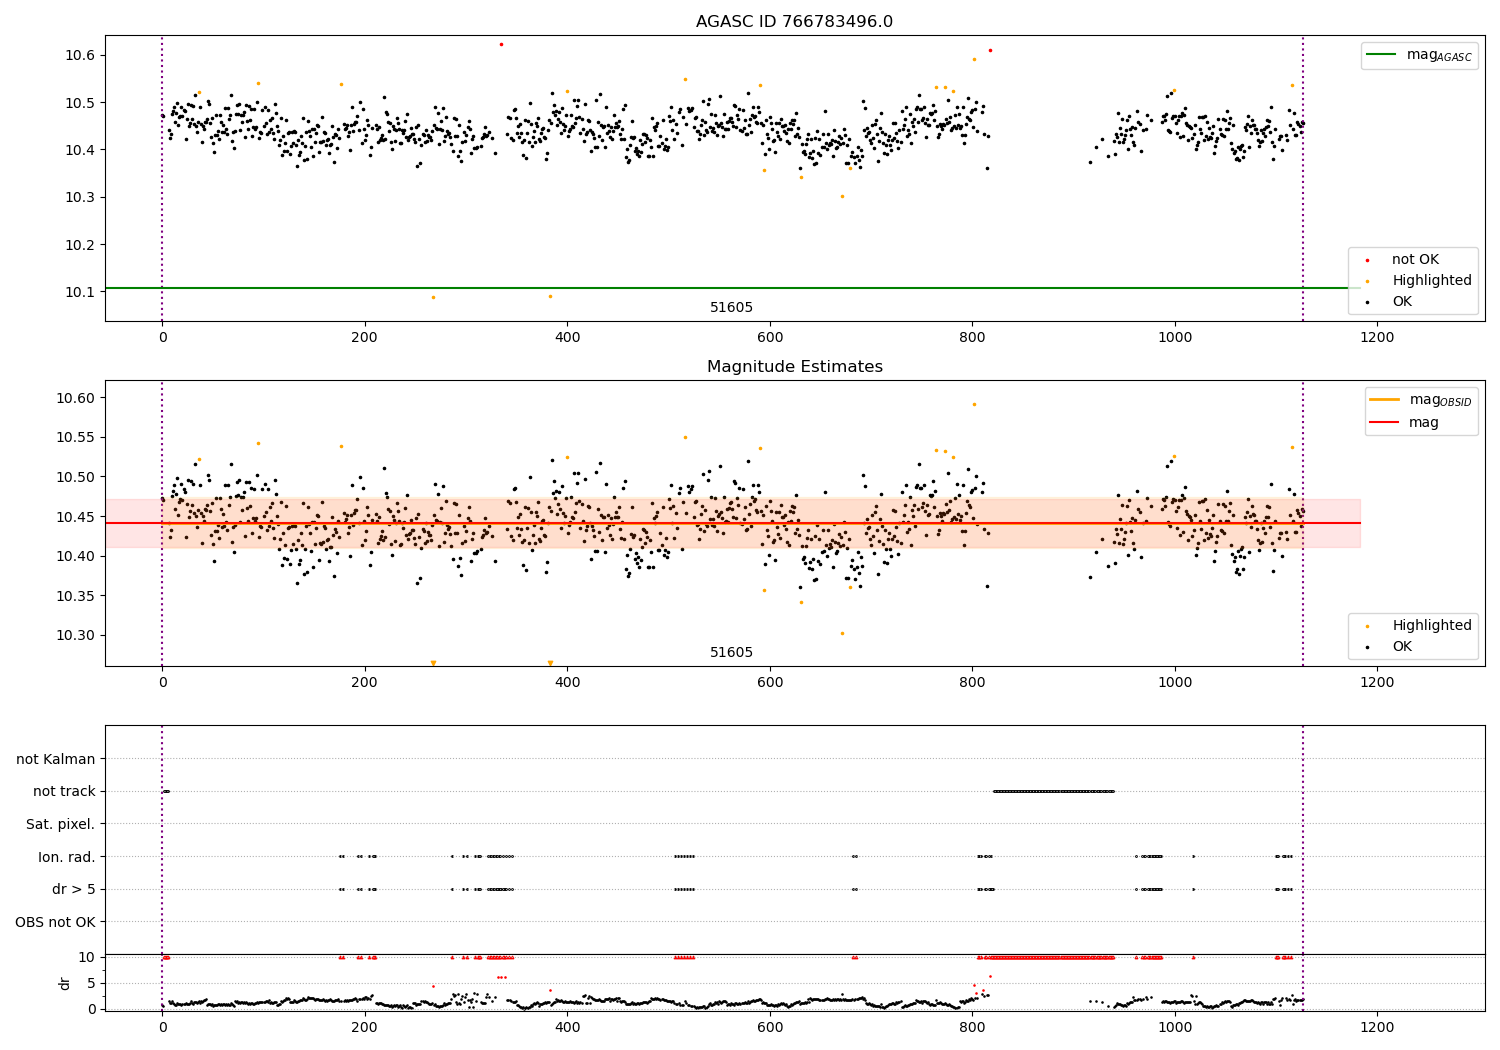Viewport: 1500px width, 1050px height.
Task: Click the 'dr' axis label at bottom
Action: (65, 983)
